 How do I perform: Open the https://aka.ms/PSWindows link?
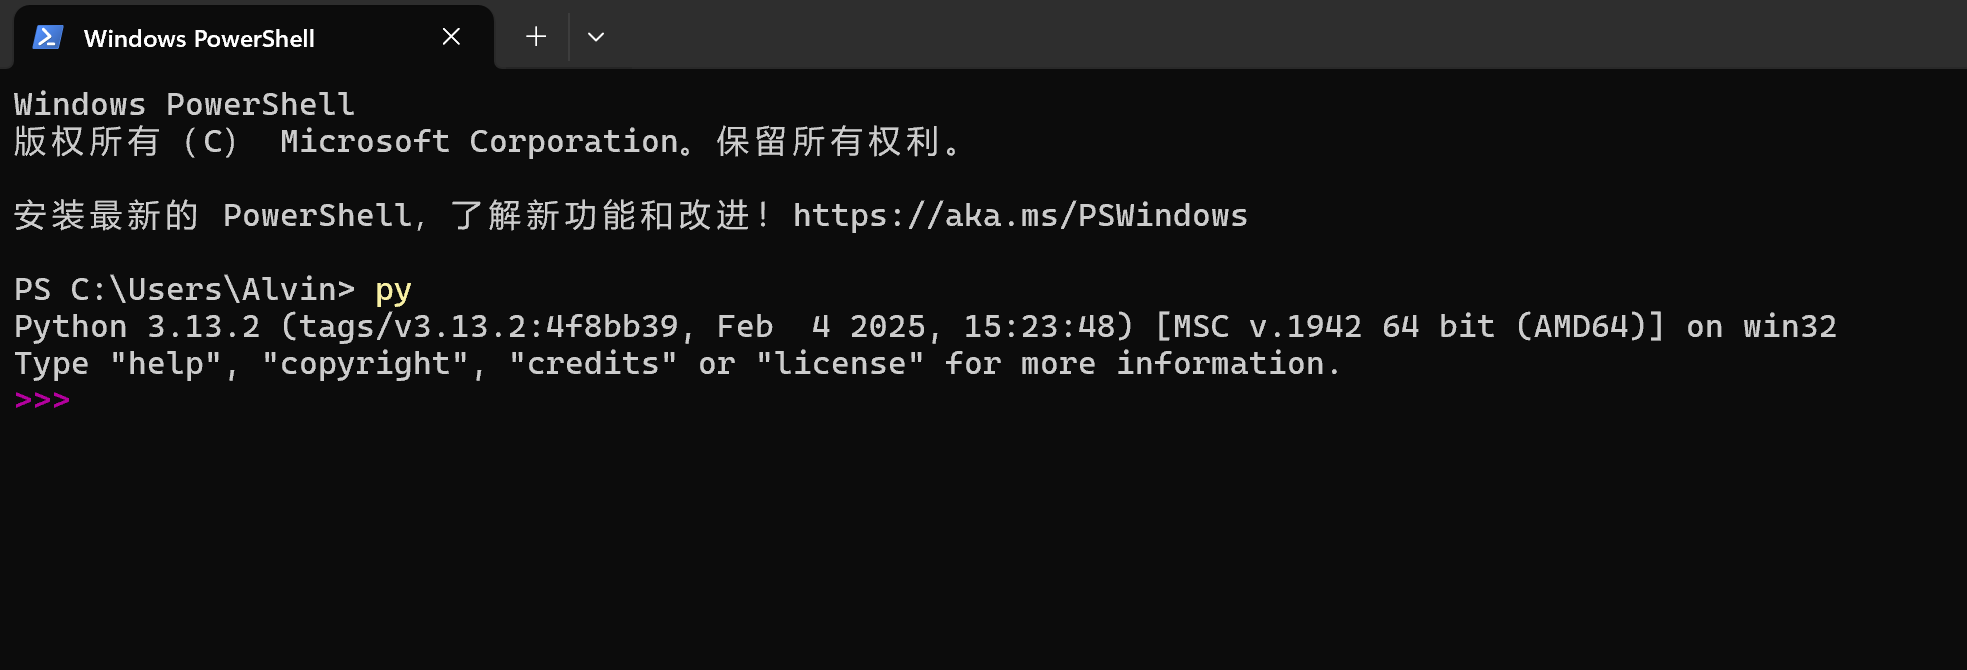(1020, 216)
